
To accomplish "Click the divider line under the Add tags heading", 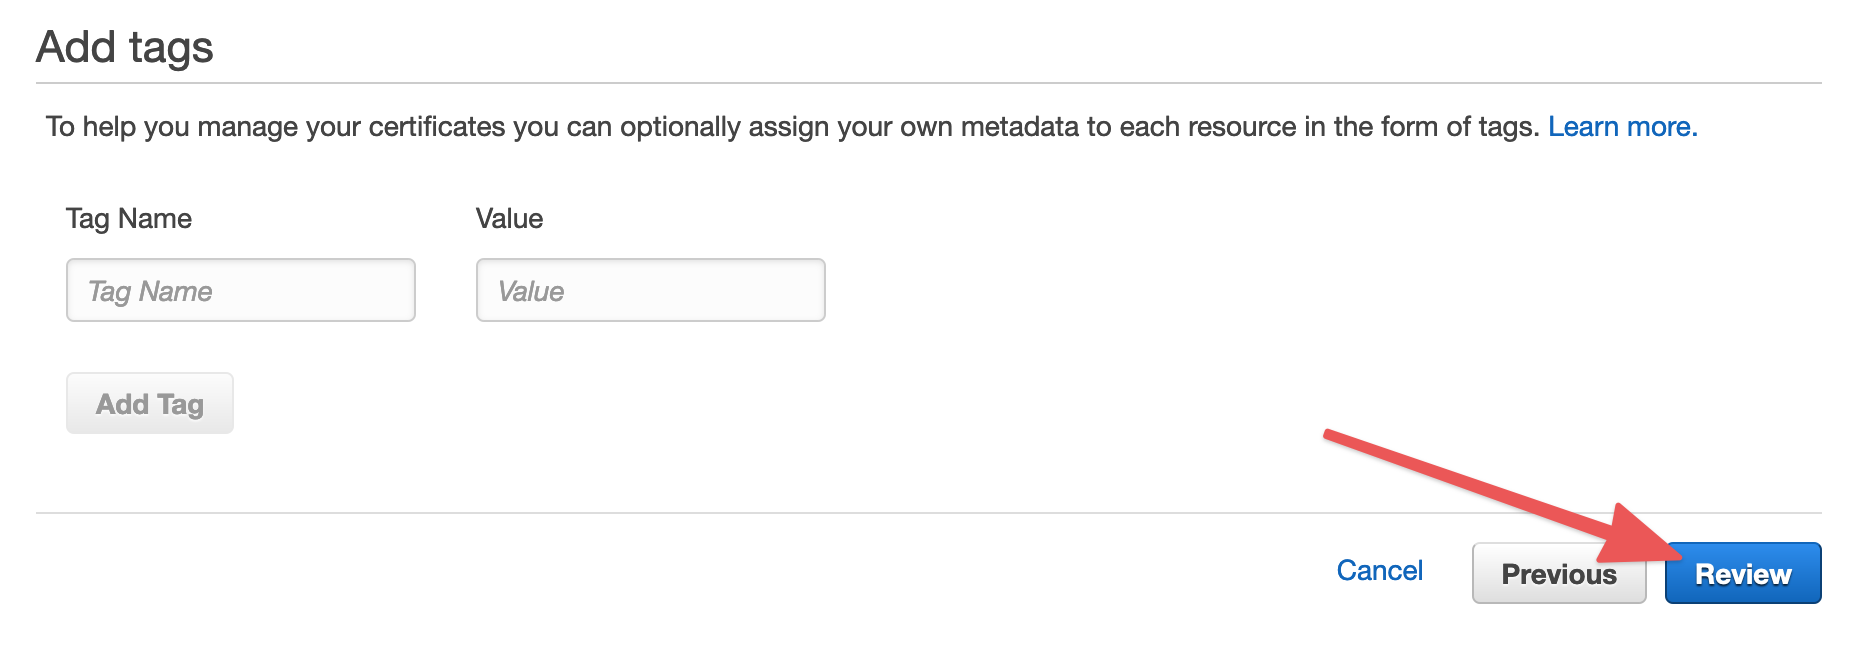I will pos(929,83).
